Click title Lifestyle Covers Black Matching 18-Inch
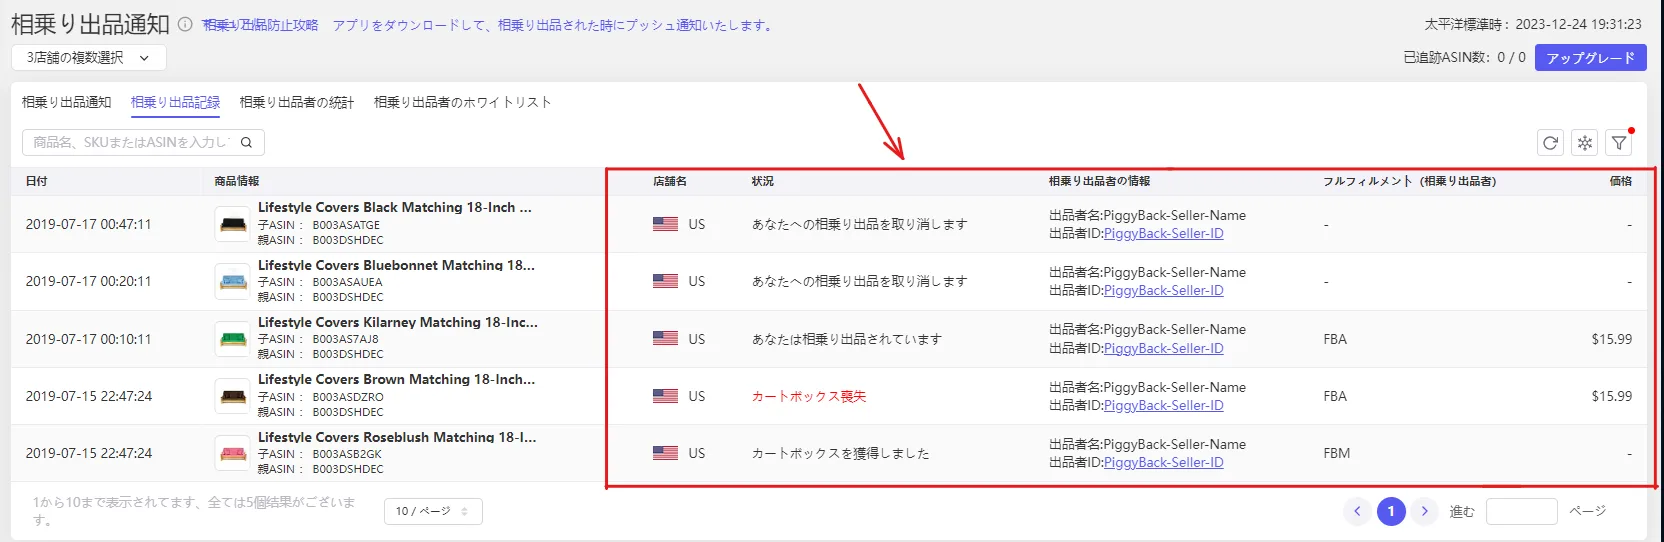Image resolution: width=1664 pixels, height=542 pixels. point(395,207)
